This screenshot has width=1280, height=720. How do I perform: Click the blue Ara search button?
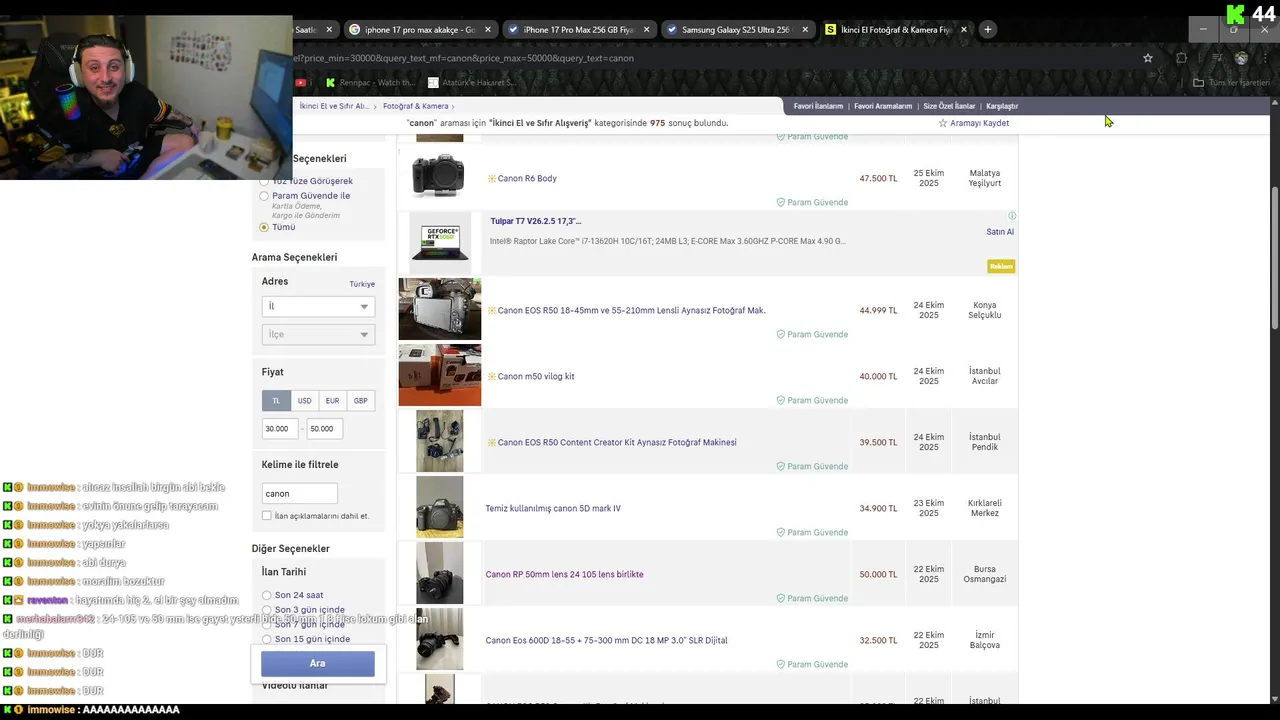coord(318,663)
